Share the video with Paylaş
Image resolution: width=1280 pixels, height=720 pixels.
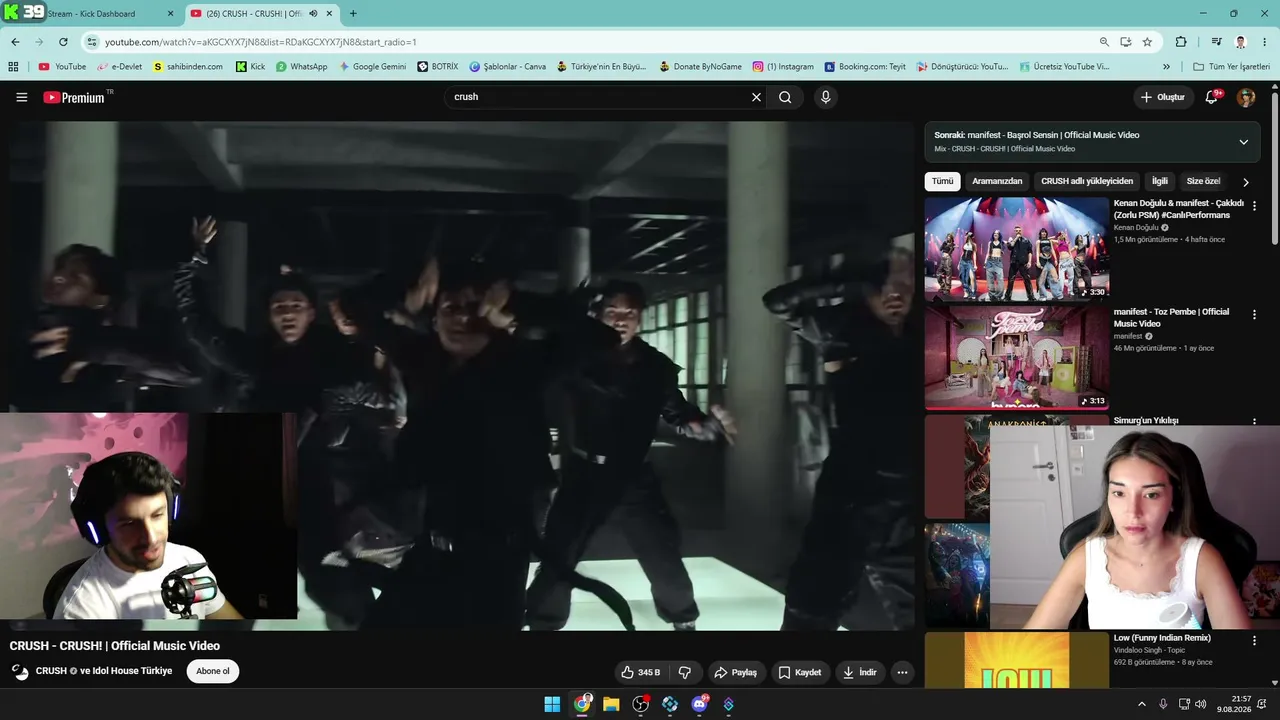[735, 672]
